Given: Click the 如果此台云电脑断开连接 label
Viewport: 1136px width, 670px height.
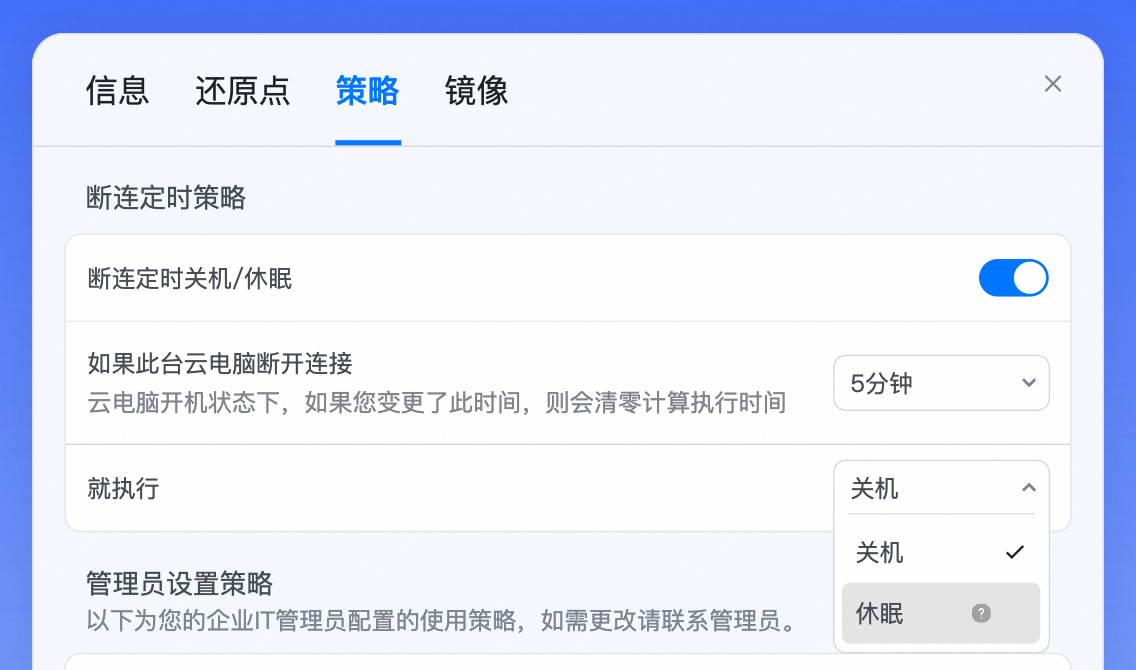Looking at the screenshot, I should (x=220, y=364).
